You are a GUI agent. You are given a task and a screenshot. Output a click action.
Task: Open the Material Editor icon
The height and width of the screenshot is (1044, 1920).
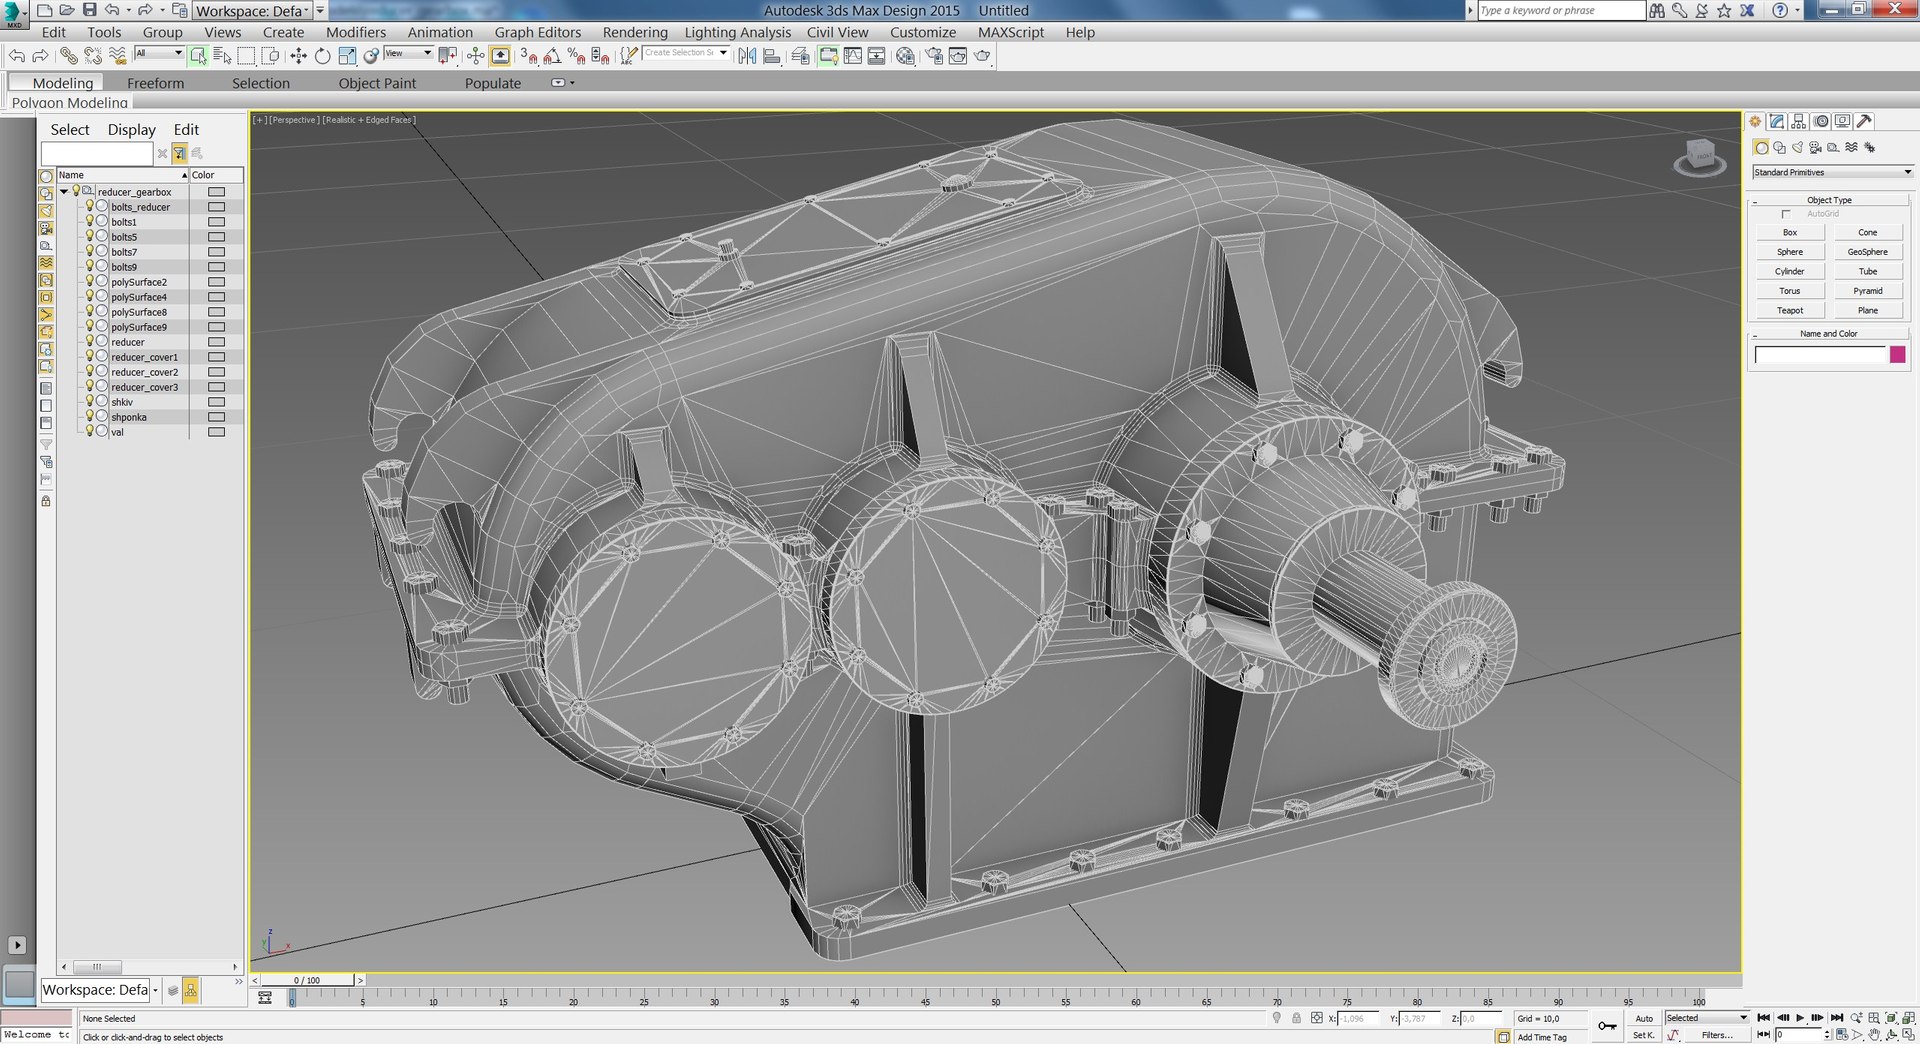click(905, 56)
